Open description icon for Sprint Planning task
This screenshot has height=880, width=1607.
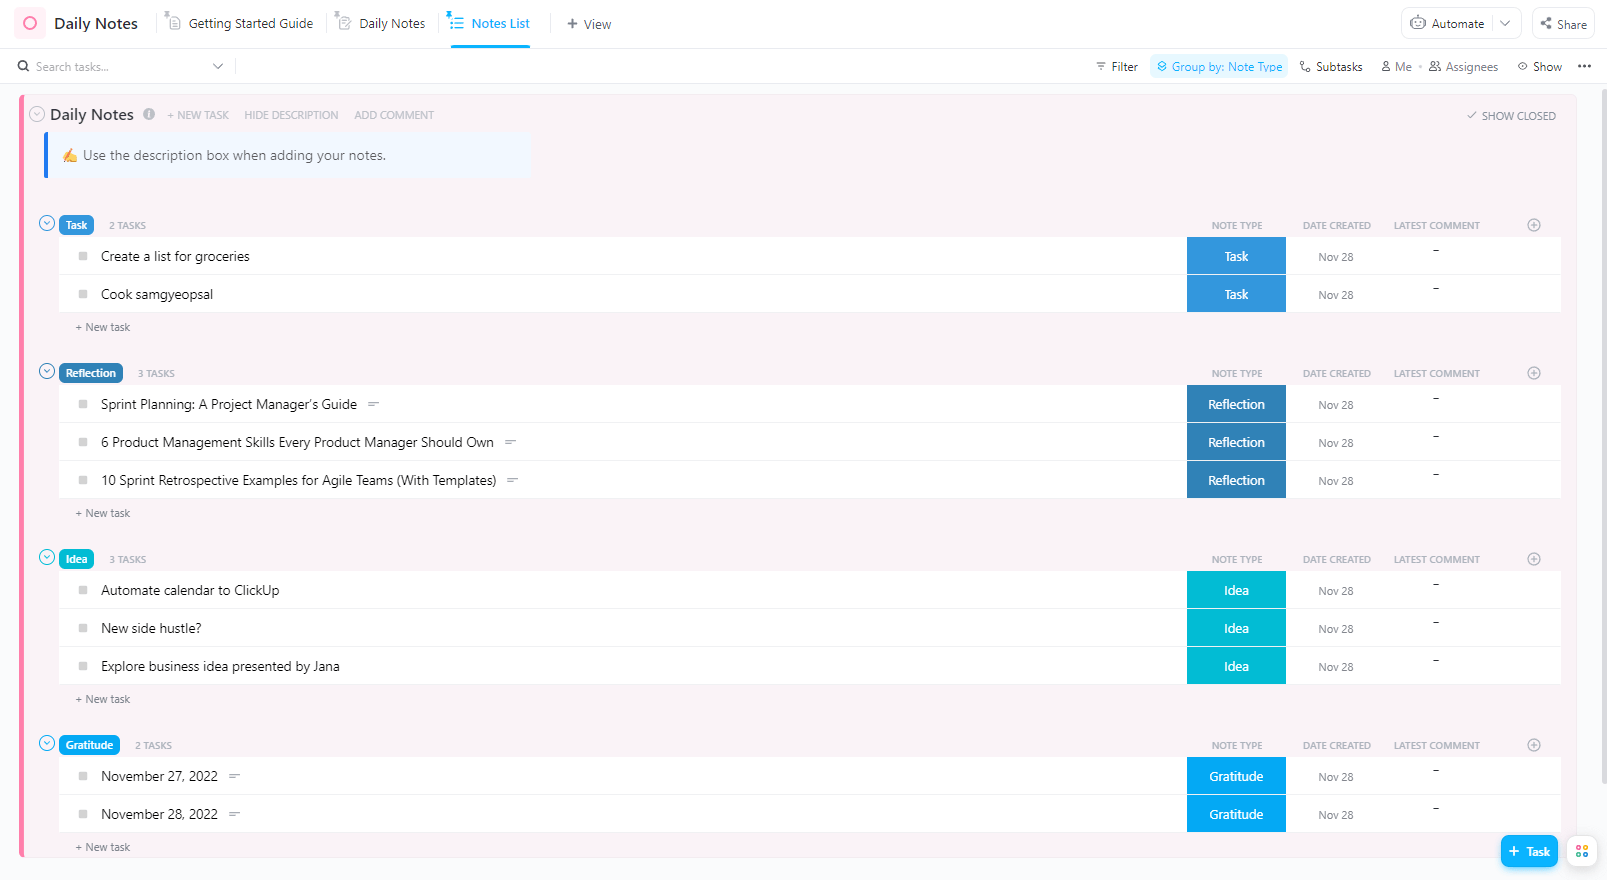(373, 404)
